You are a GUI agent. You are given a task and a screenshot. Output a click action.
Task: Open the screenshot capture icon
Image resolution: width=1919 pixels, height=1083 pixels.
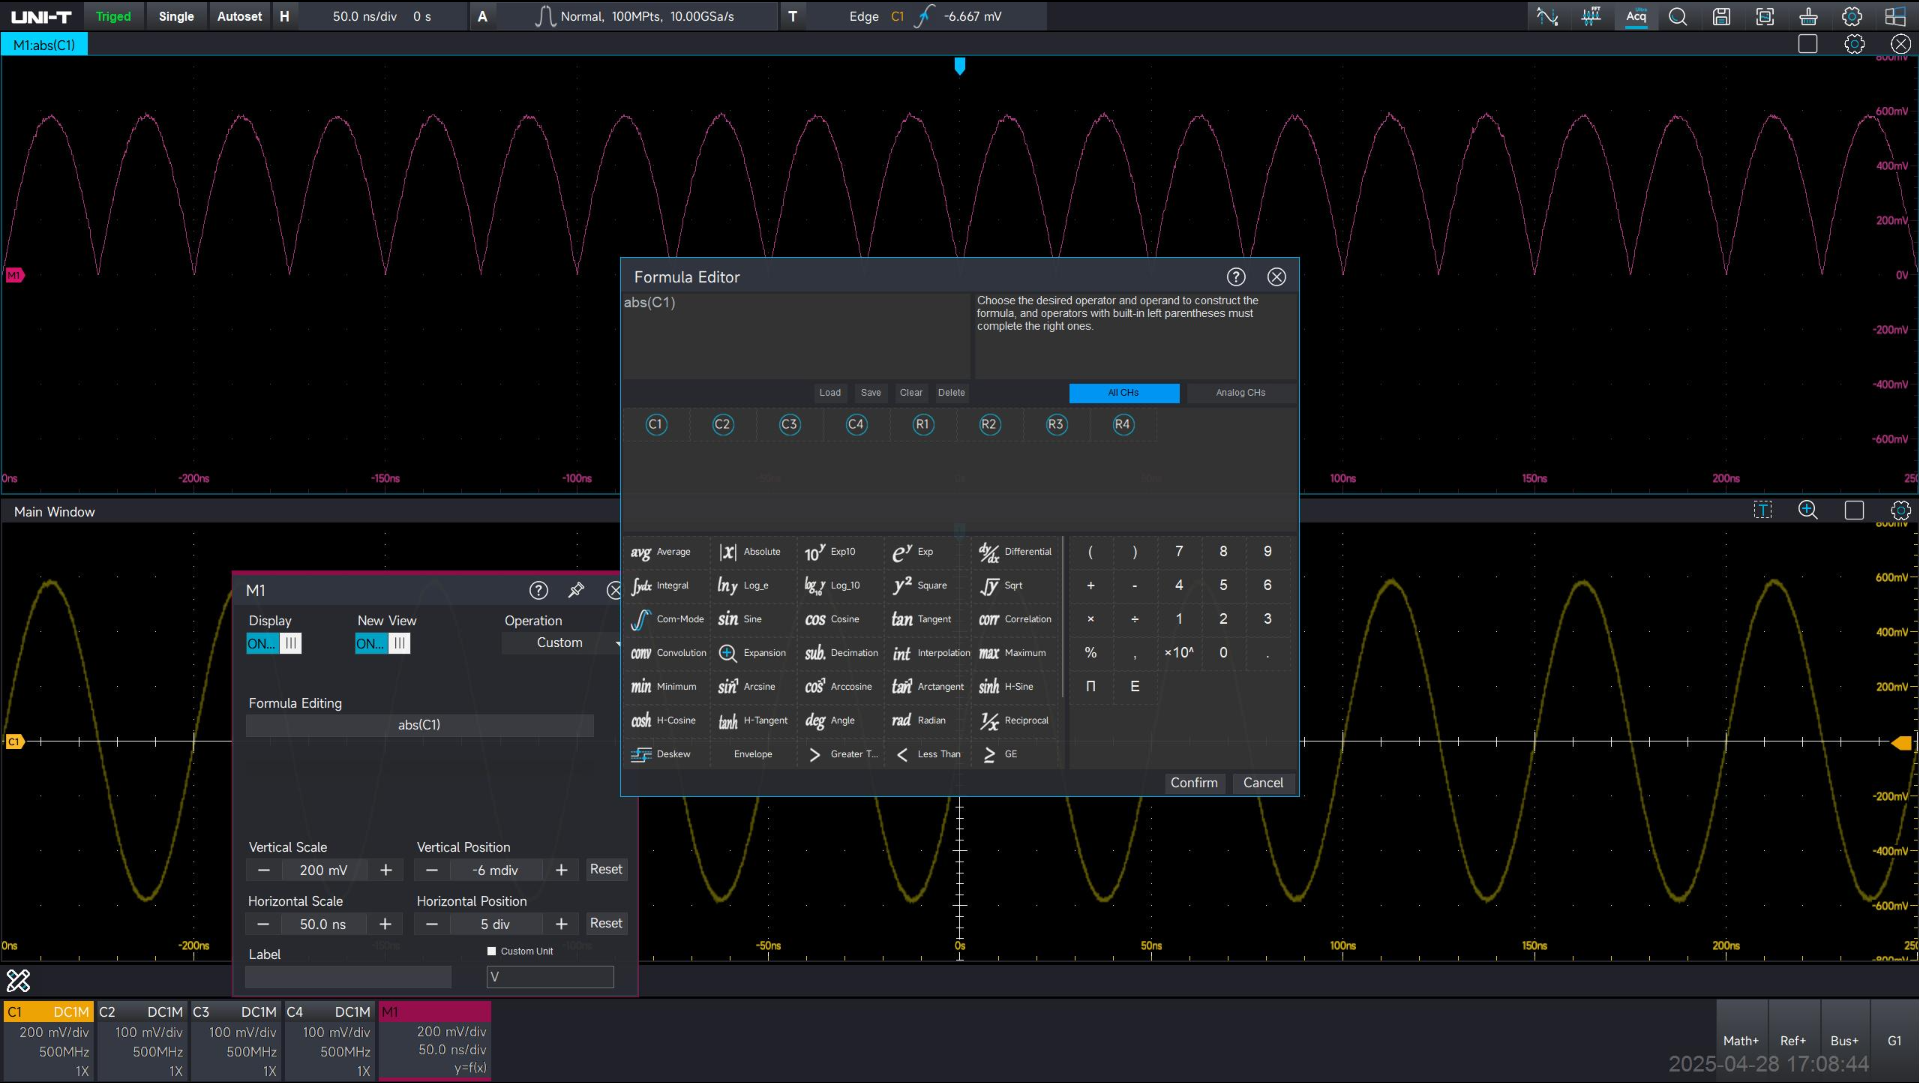1765,16
